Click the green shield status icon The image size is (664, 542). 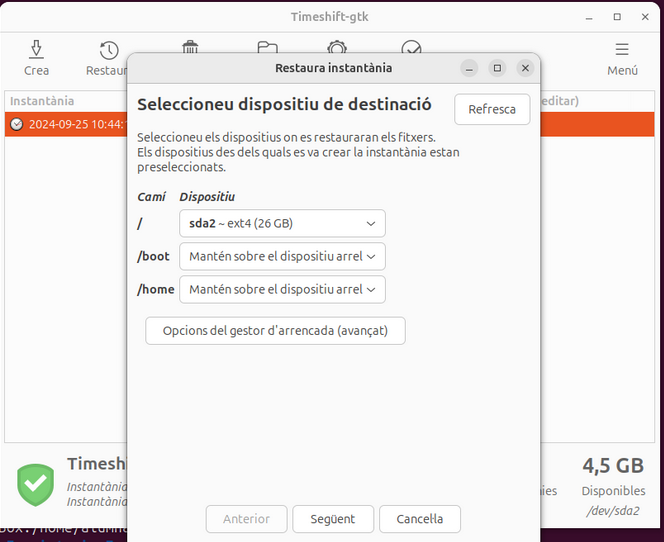click(x=36, y=484)
